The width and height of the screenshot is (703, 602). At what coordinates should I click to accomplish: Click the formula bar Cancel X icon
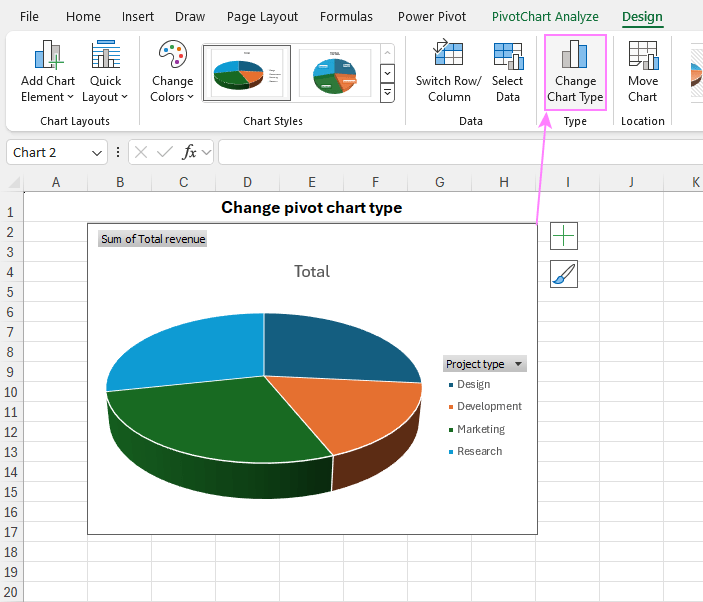[x=141, y=152]
